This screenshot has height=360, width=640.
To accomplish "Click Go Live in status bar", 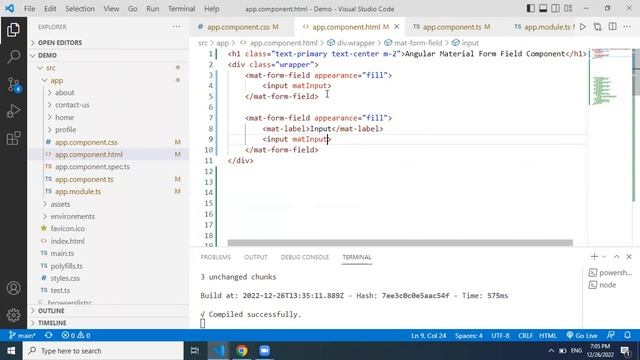I will pyautogui.click(x=582, y=336).
